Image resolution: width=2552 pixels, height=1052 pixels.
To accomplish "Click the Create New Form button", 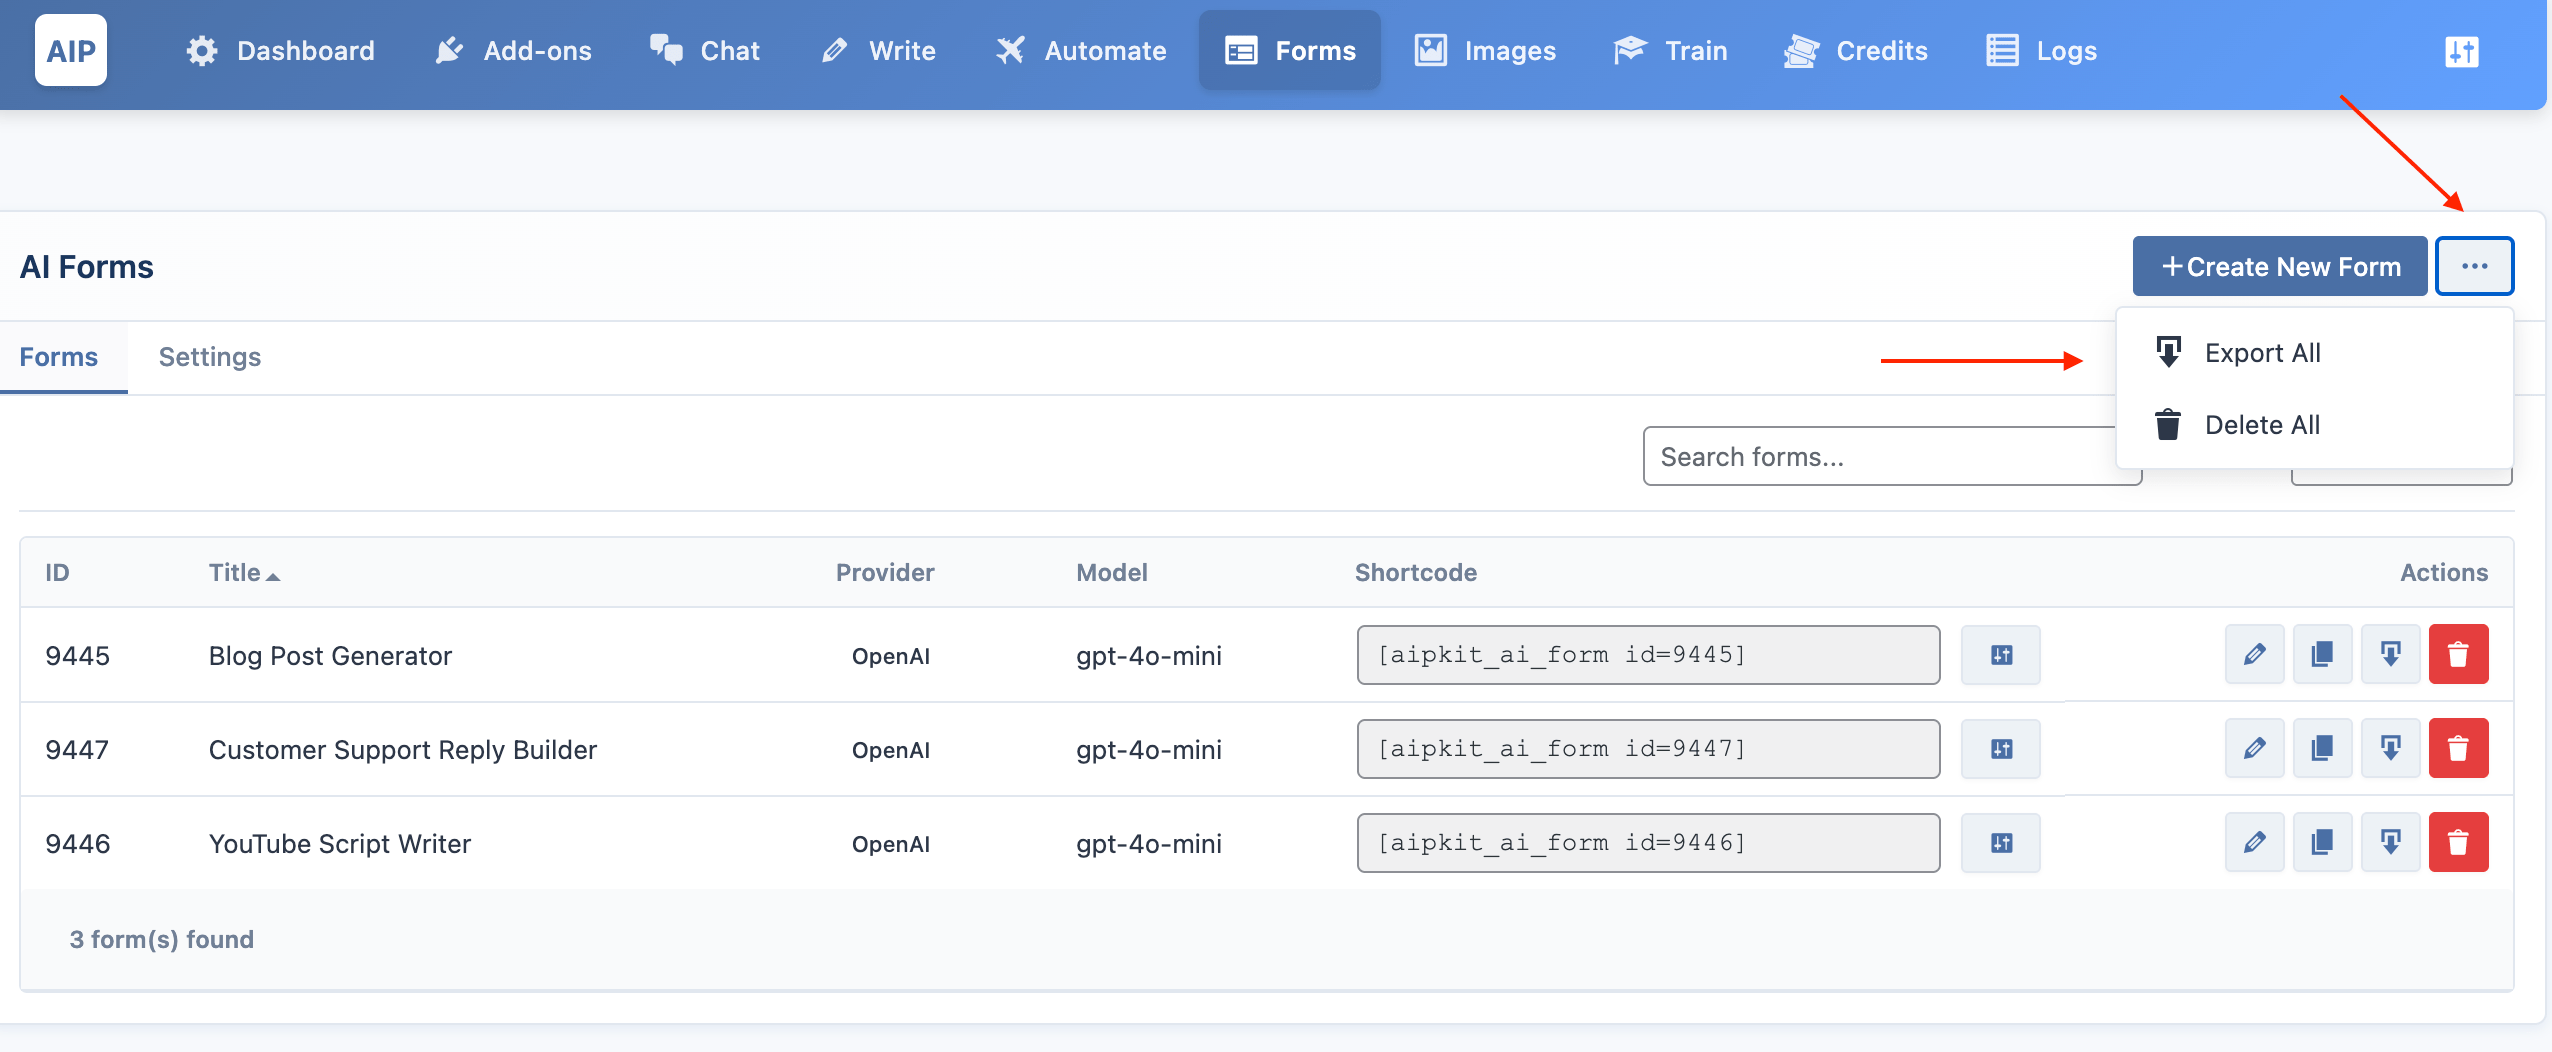I will [x=2280, y=266].
